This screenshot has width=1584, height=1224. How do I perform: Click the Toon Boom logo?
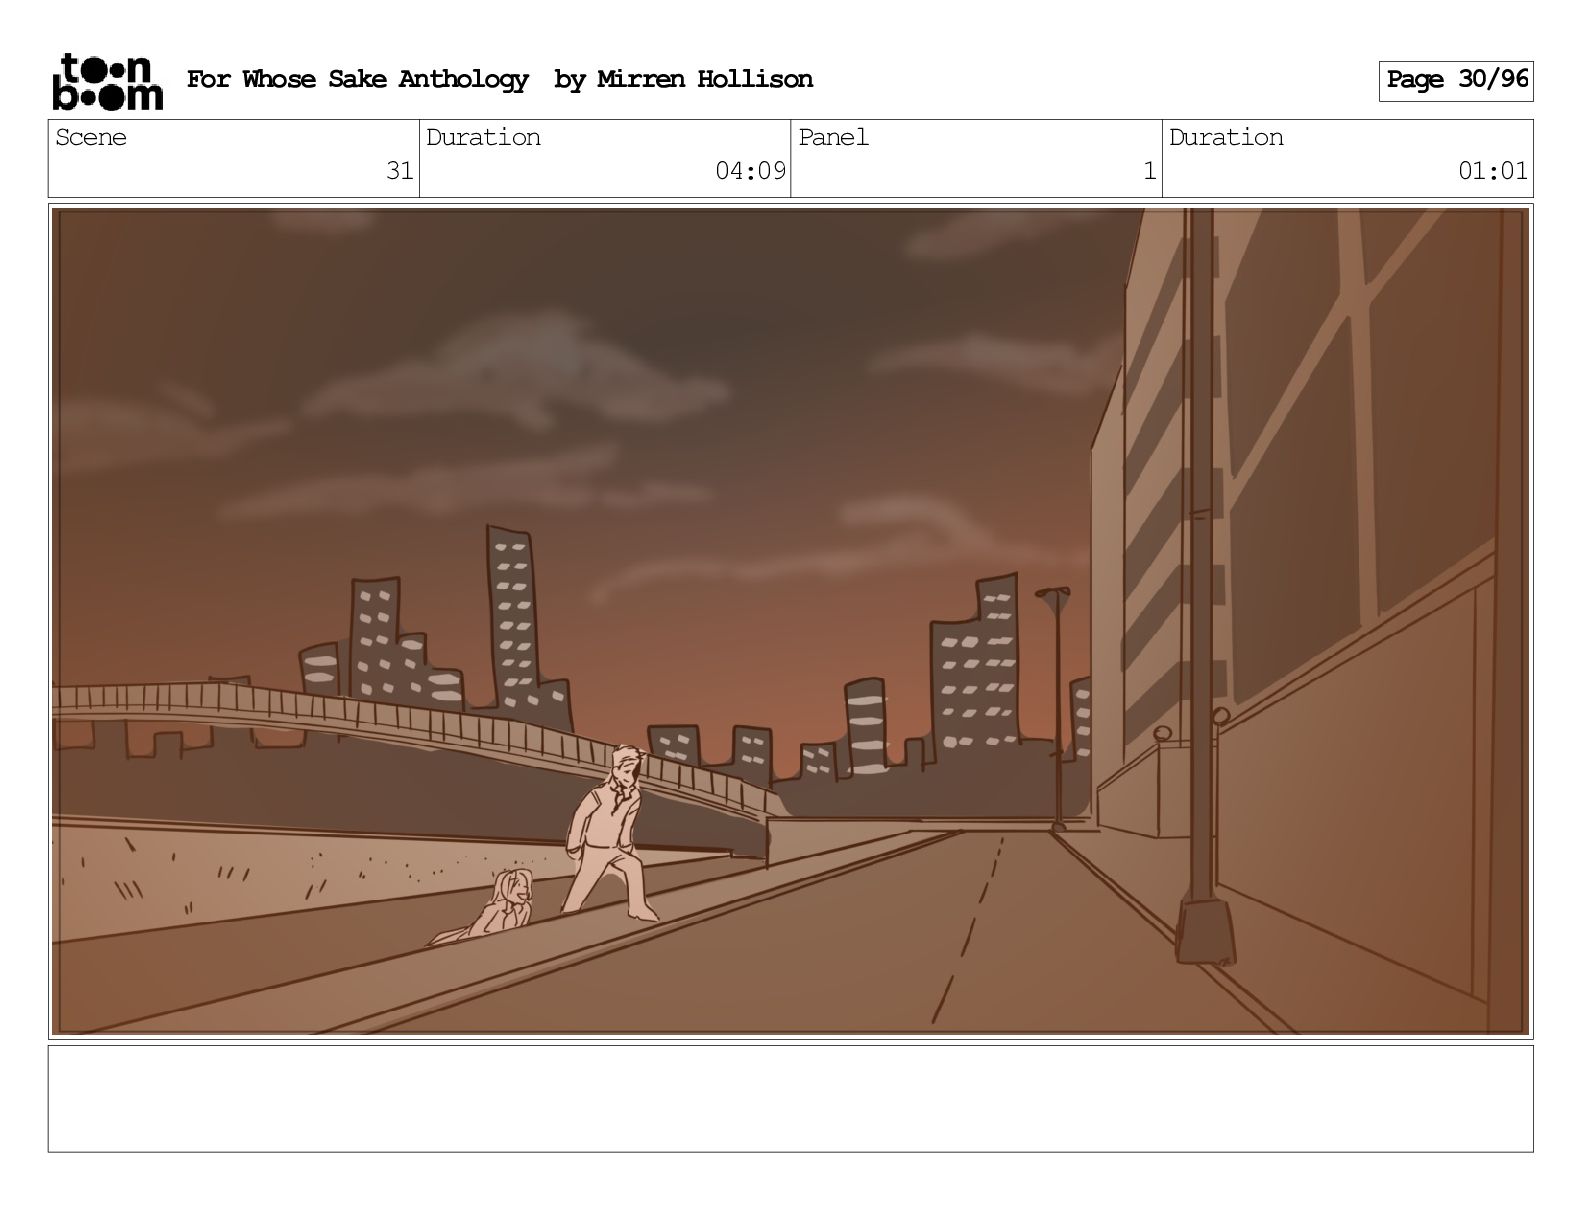click(107, 81)
